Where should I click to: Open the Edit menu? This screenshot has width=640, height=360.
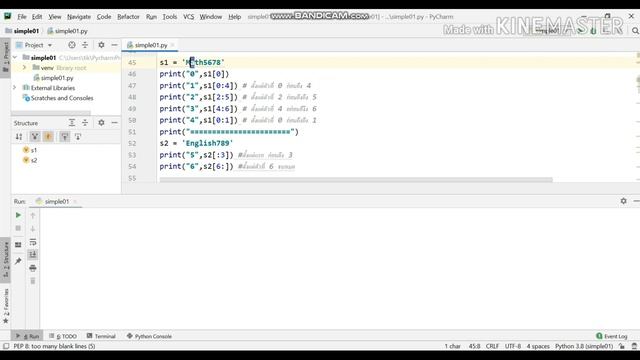tap(37, 17)
